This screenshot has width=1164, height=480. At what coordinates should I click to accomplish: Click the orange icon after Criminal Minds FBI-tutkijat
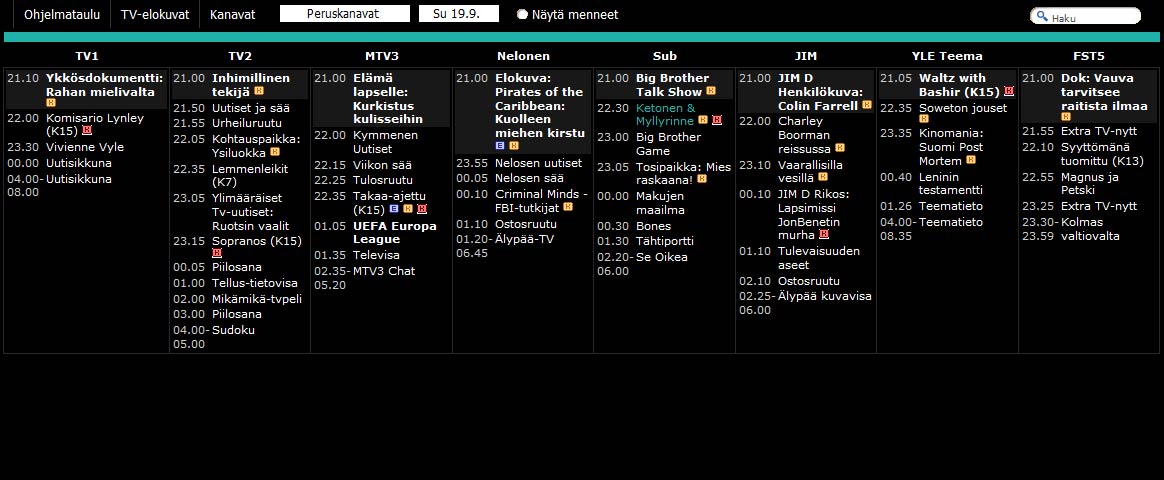click(568, 207)
